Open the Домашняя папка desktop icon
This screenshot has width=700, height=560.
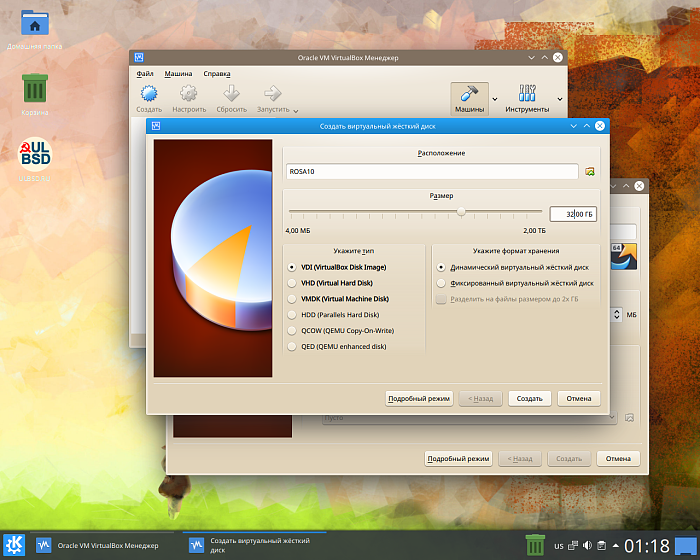point(35,23)
